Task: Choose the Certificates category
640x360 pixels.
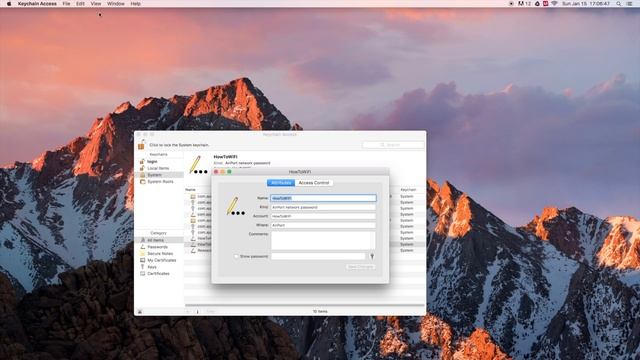Action: pos(159,273)
